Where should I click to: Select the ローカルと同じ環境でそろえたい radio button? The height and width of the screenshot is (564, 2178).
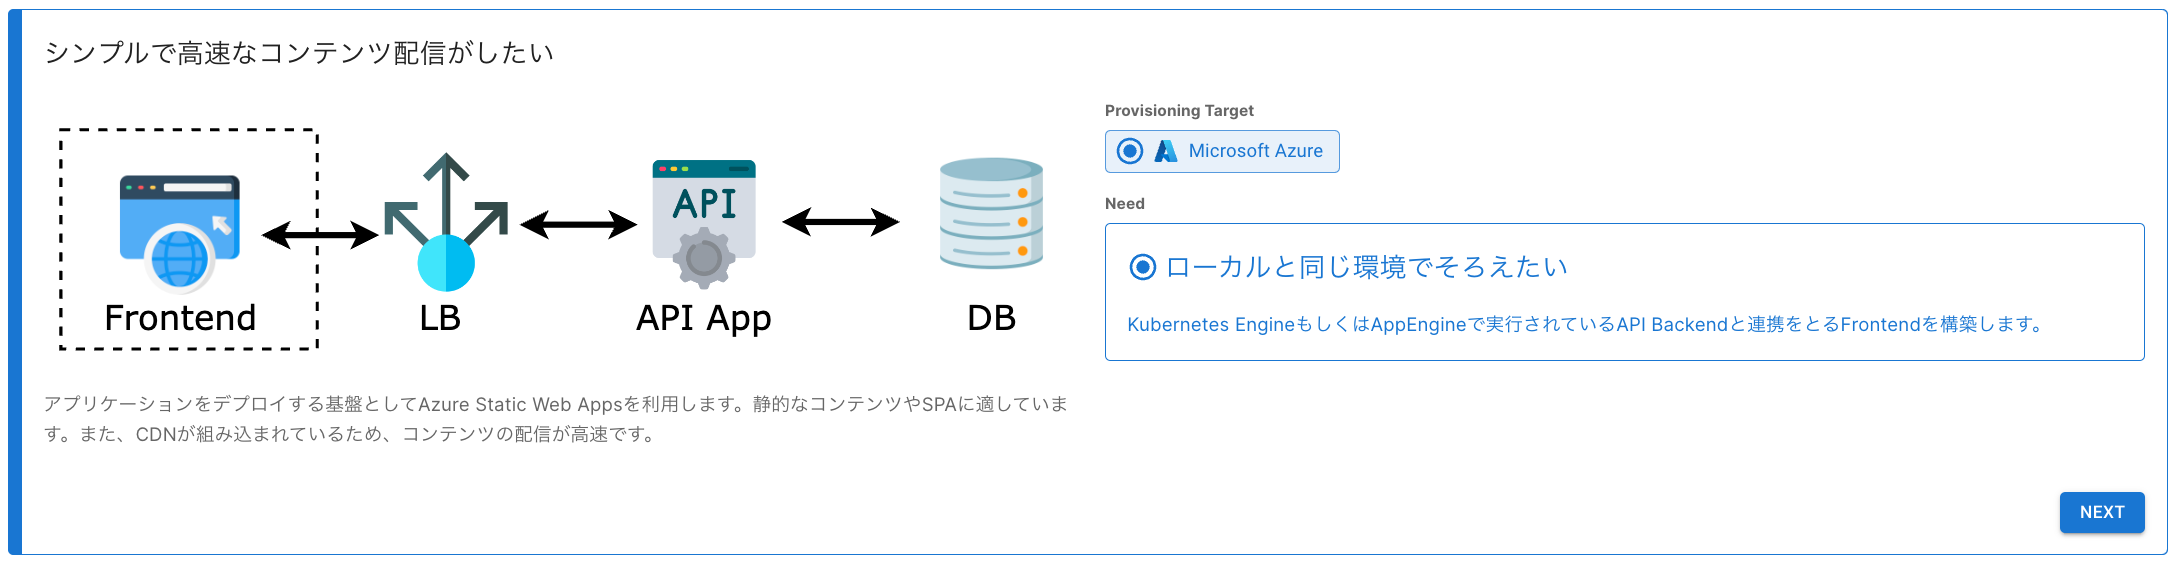pyautogui.click(x=1142, y=267)
